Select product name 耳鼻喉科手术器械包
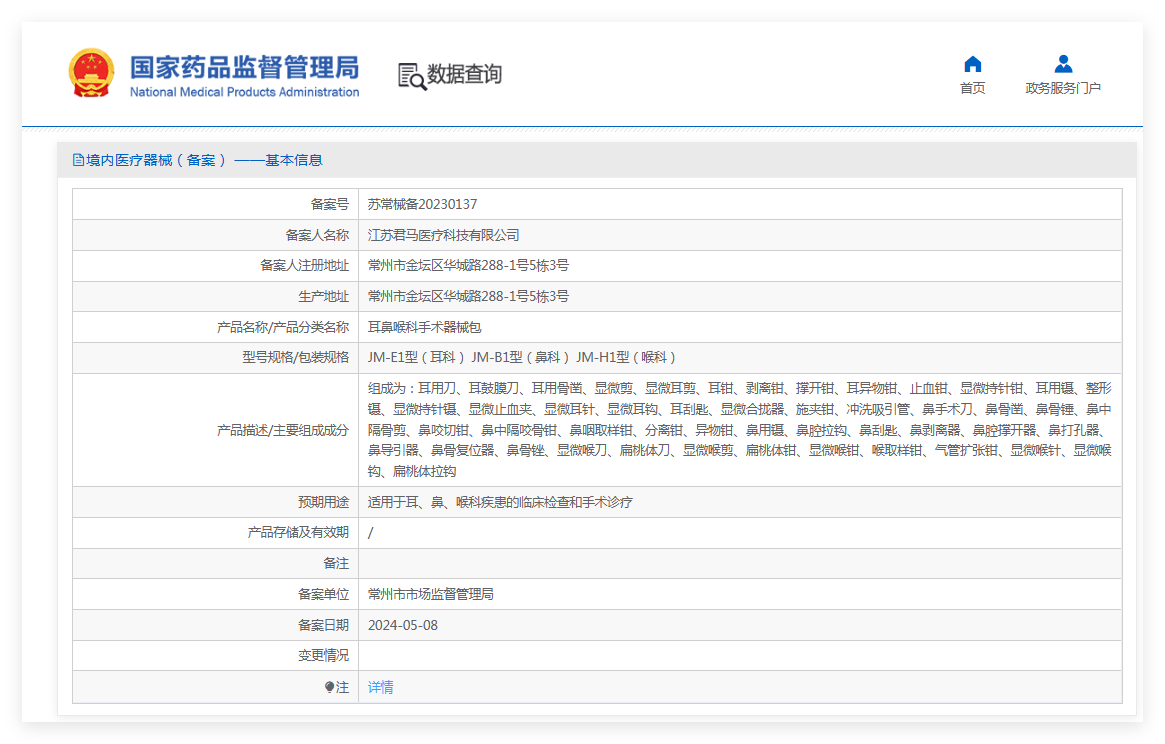Screen dimensions: 1165x744 click(x=424, y=327)
